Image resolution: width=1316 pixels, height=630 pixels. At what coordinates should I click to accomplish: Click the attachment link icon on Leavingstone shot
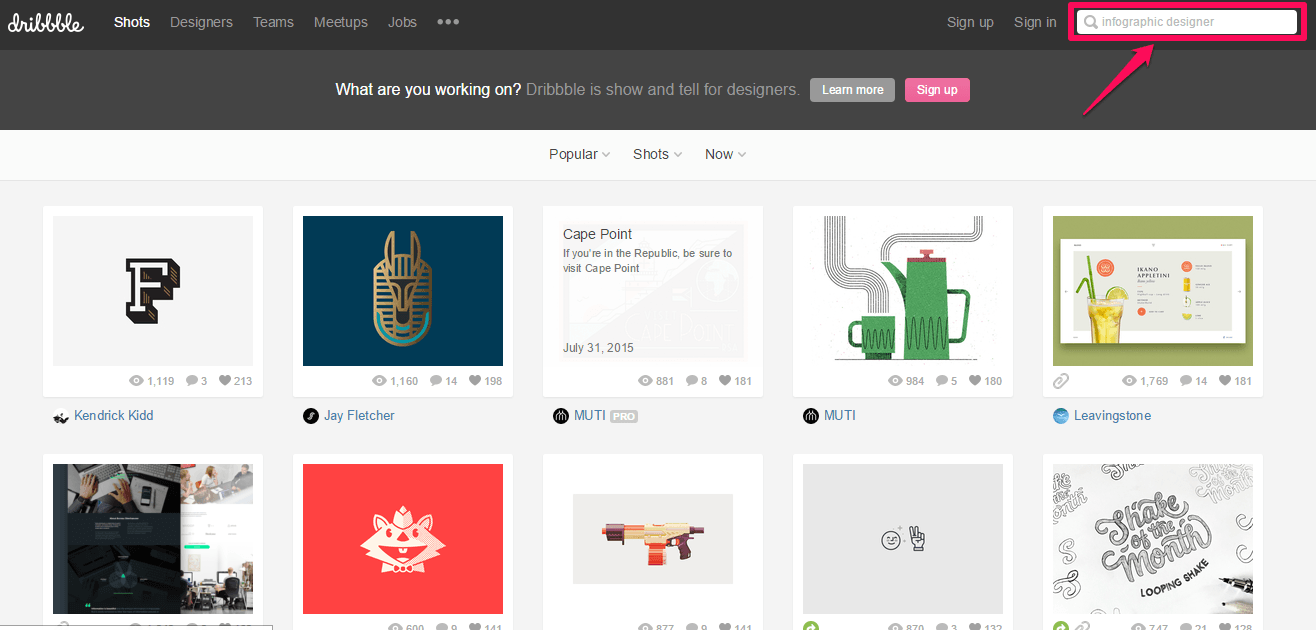pos(1062,381)
